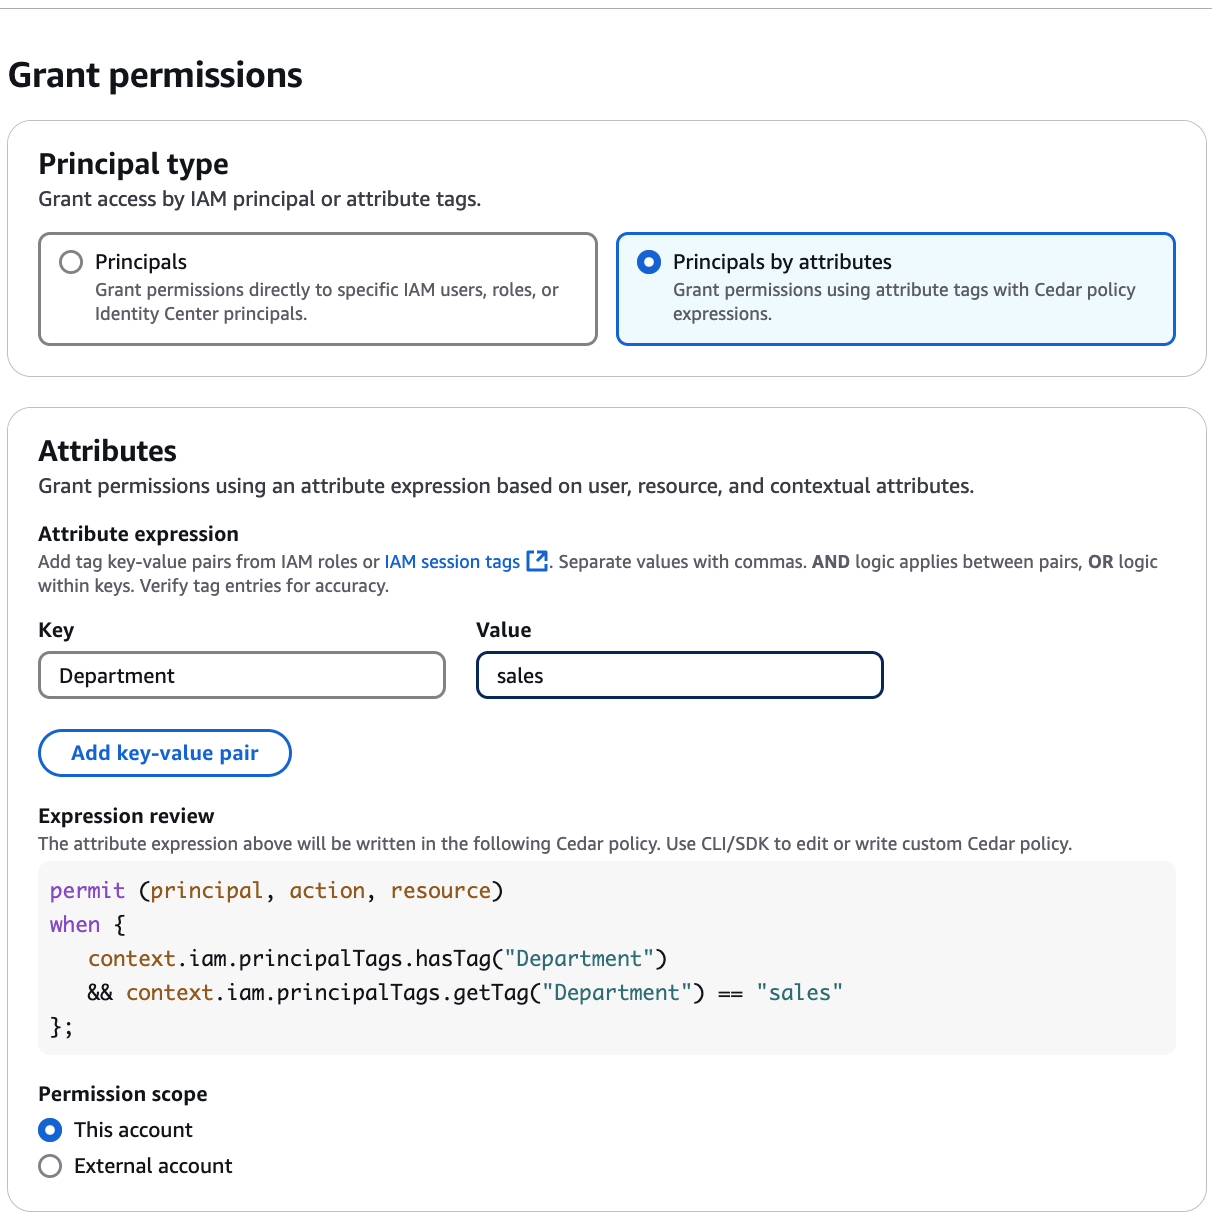Screen dimensions: 1212x1218
Task: Open the IAM session tags link
Action: [x=451, y=561]
